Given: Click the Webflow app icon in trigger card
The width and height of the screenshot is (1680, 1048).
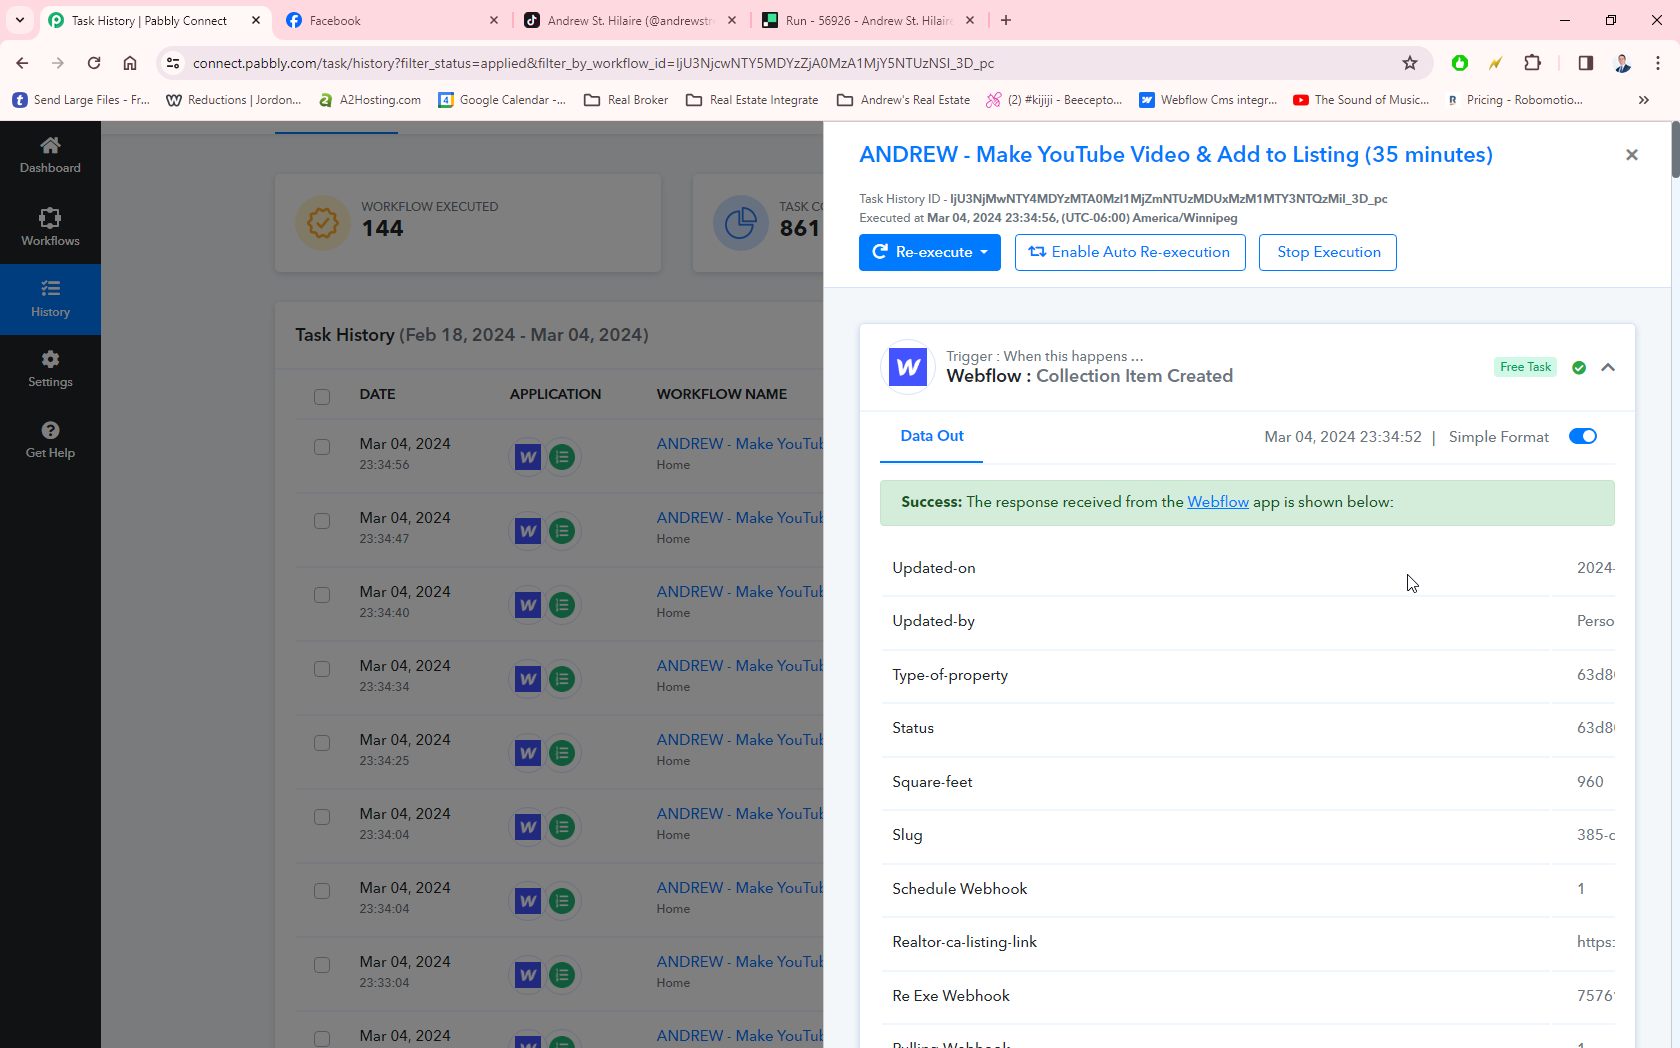Looking at the screenshot, I should (x=908, y=367).
